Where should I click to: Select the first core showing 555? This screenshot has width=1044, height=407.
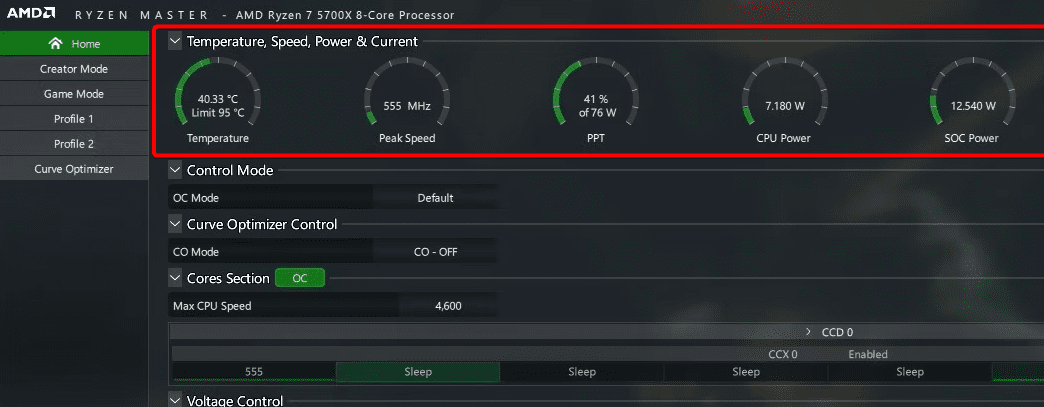tap(254, 372)
